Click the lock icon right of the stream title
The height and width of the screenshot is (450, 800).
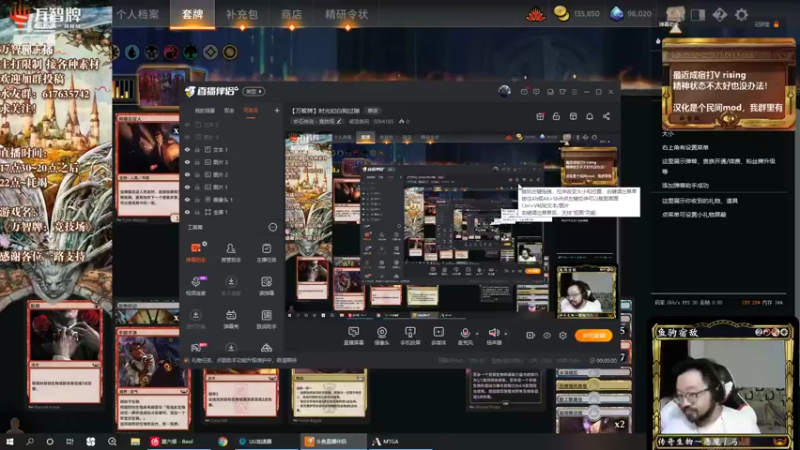(x=556, y=116)
